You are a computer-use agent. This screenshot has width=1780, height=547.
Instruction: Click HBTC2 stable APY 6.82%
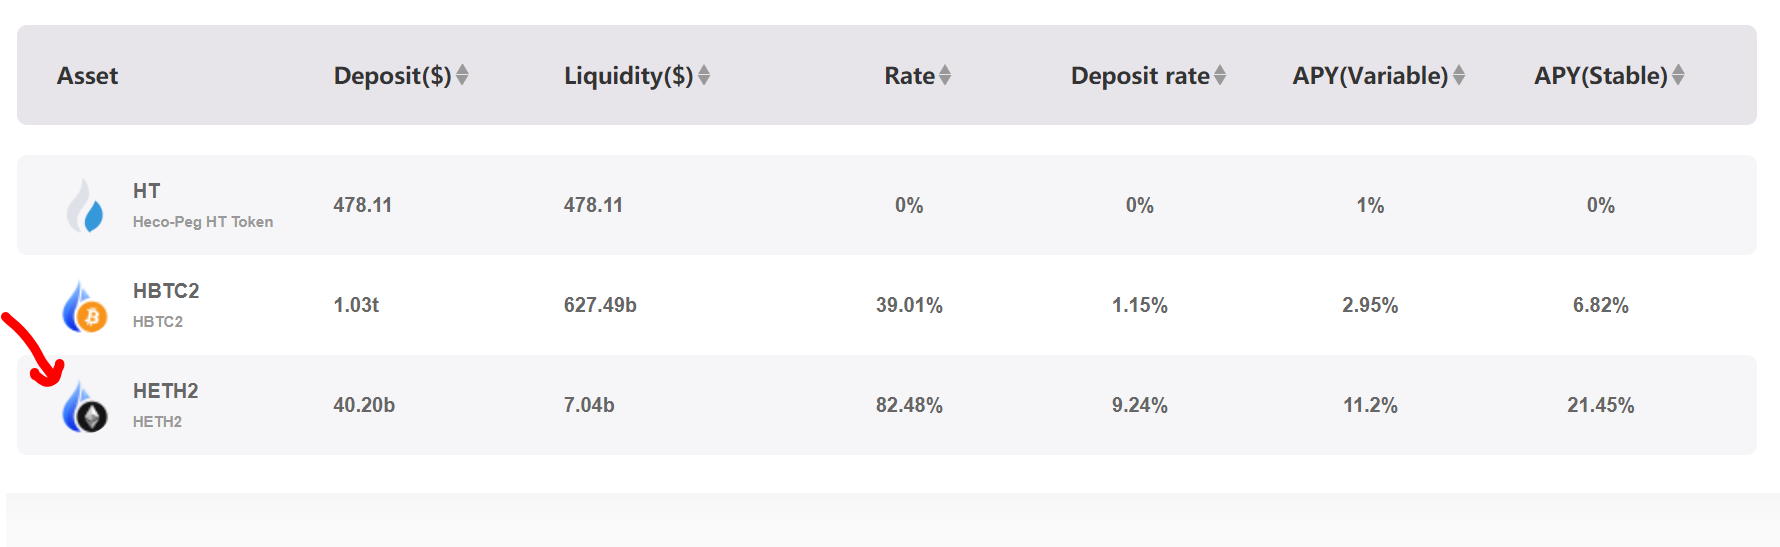point(1600,305)
